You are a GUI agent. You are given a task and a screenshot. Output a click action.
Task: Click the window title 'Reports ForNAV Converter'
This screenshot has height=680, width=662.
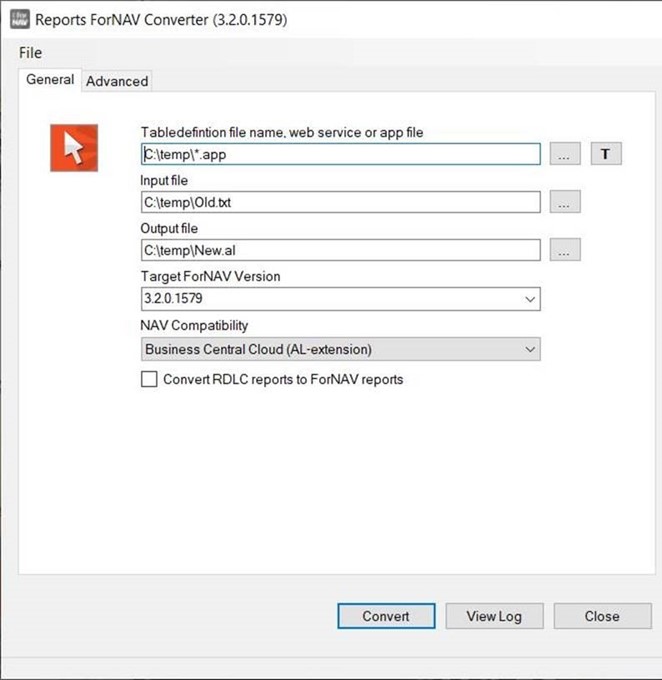[x=161, y=20]
